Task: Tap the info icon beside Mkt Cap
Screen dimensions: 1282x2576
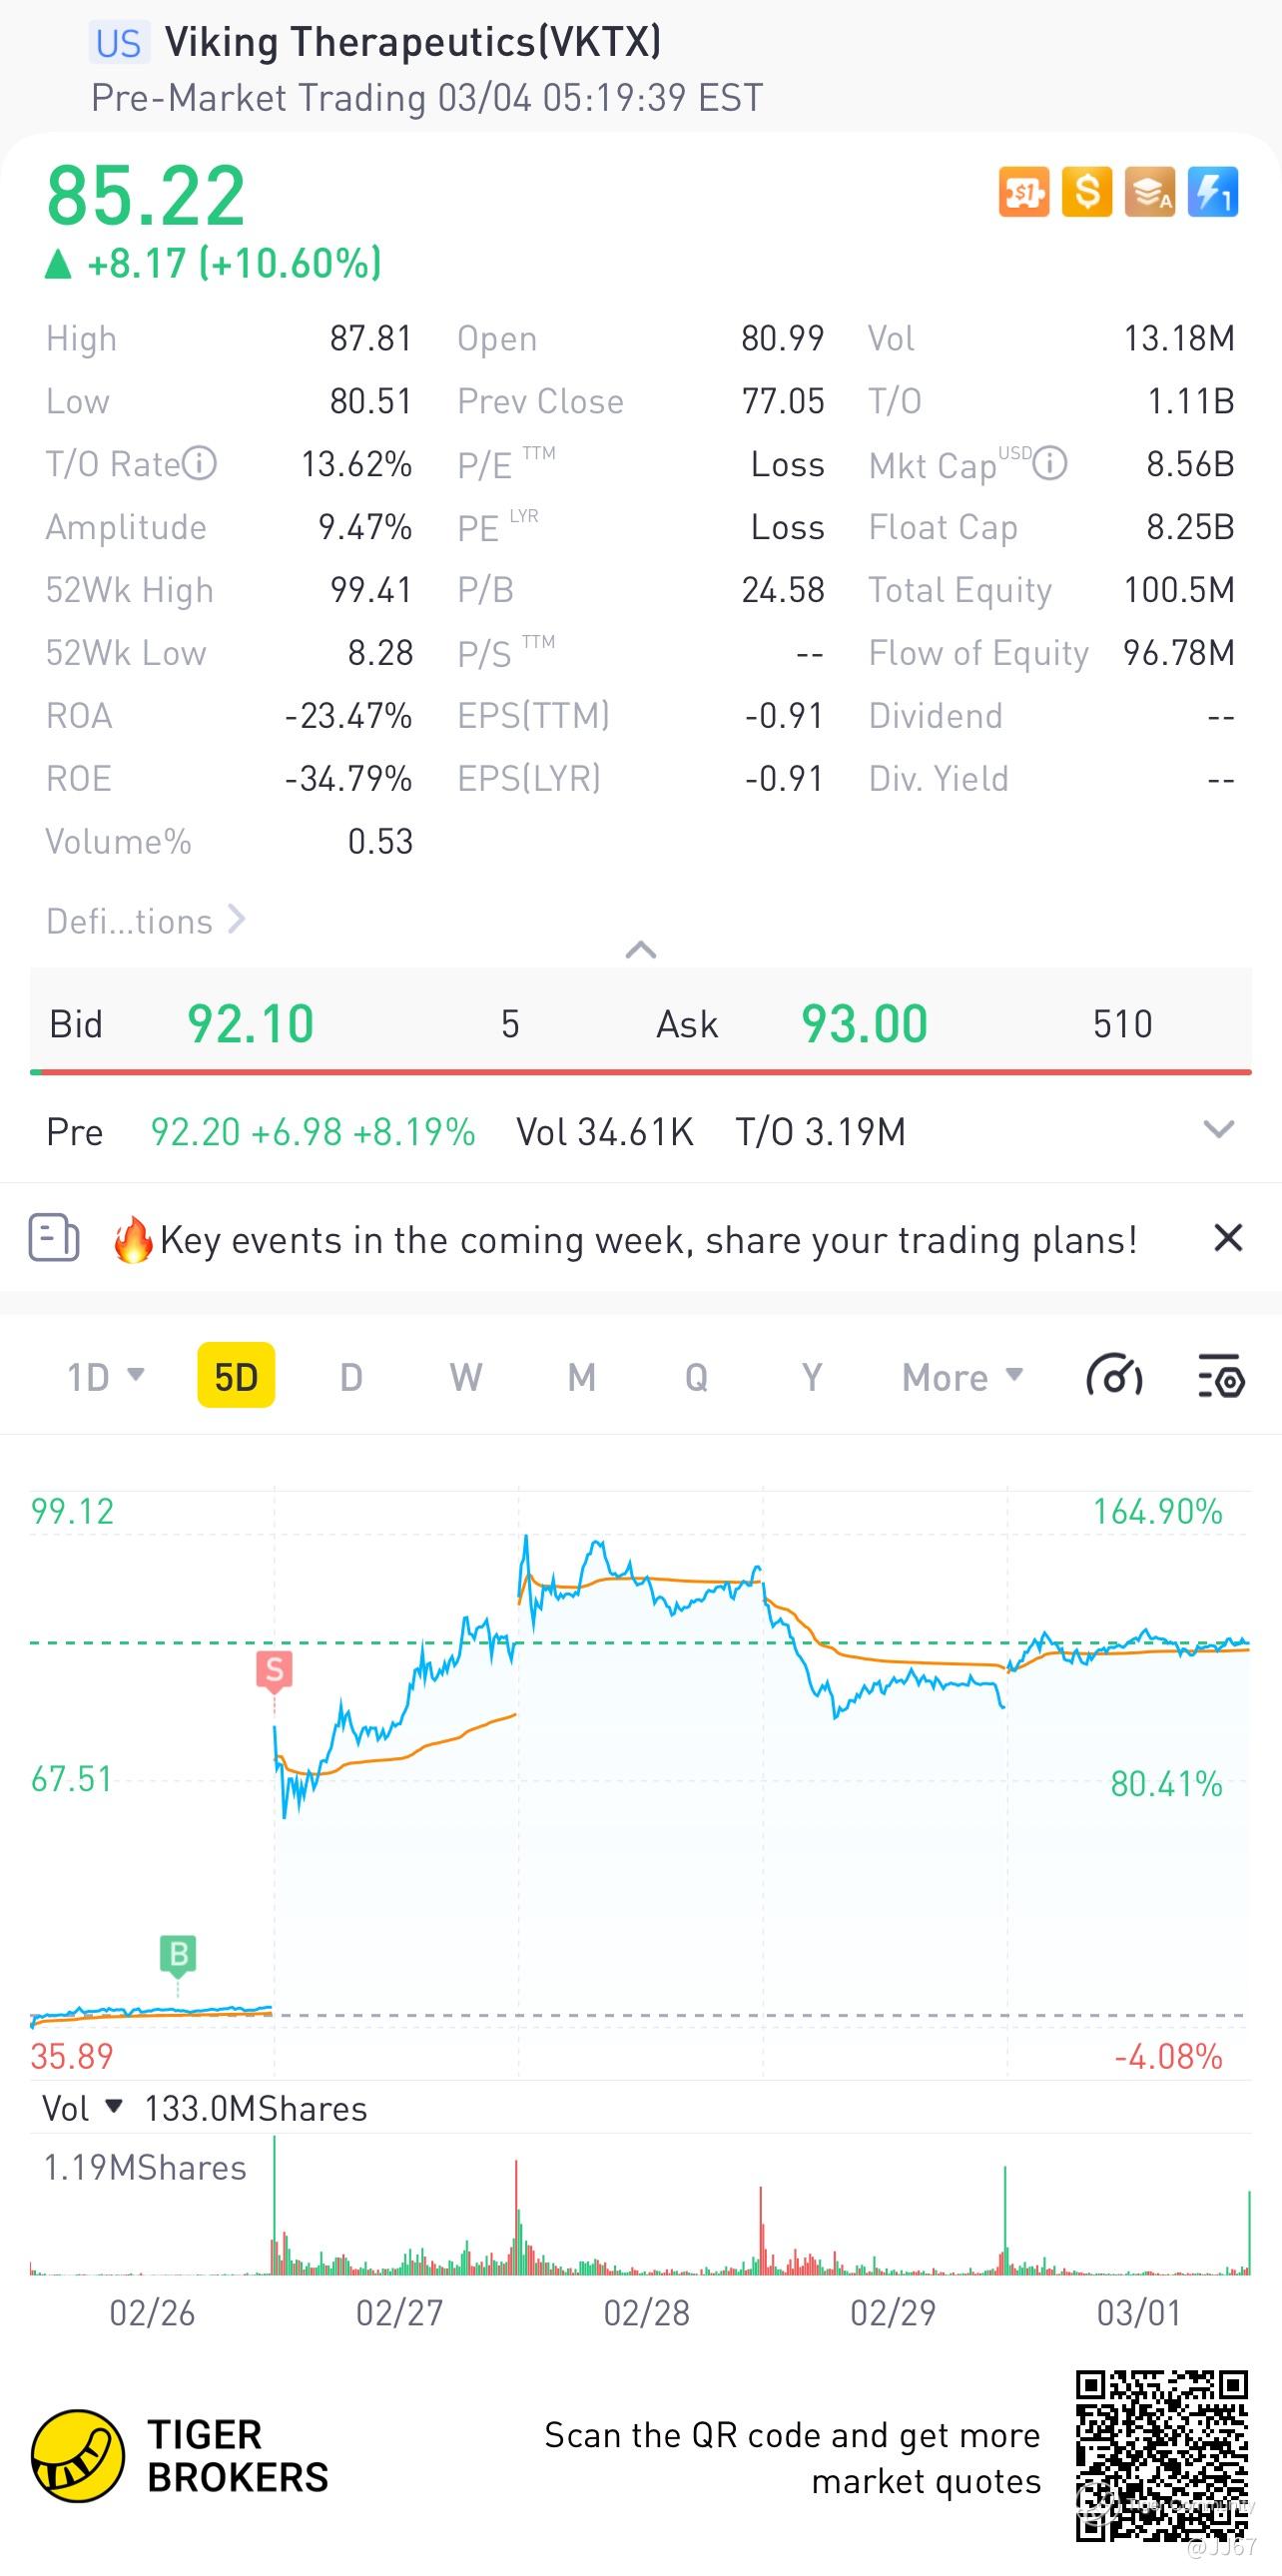Action: (1050, 464)
